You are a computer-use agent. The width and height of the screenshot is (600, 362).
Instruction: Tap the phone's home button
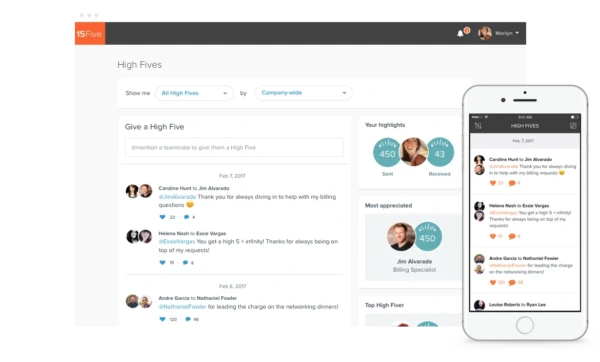(525, 326)
